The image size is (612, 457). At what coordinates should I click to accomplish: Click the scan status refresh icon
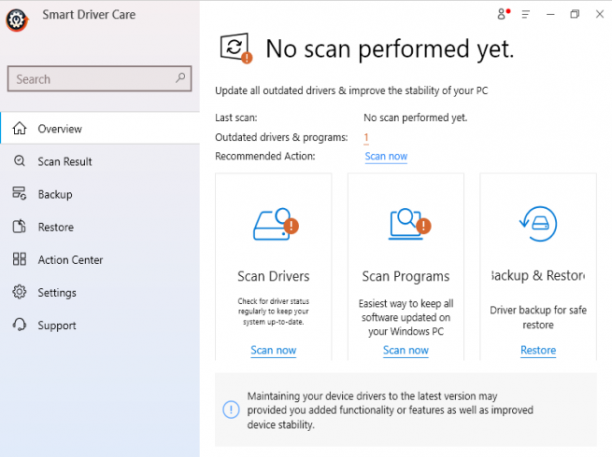click(236, 48)
